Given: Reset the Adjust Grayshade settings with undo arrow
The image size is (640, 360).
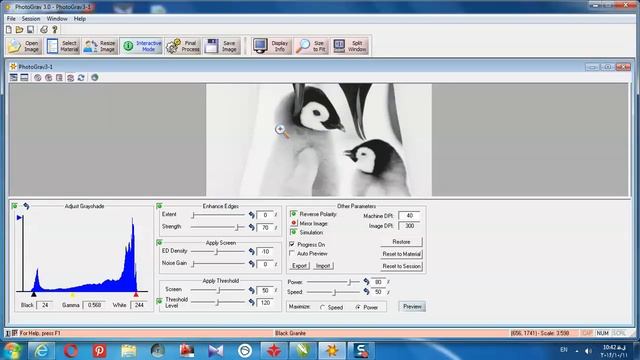Looking at the screenshot, I should point(26,206).
